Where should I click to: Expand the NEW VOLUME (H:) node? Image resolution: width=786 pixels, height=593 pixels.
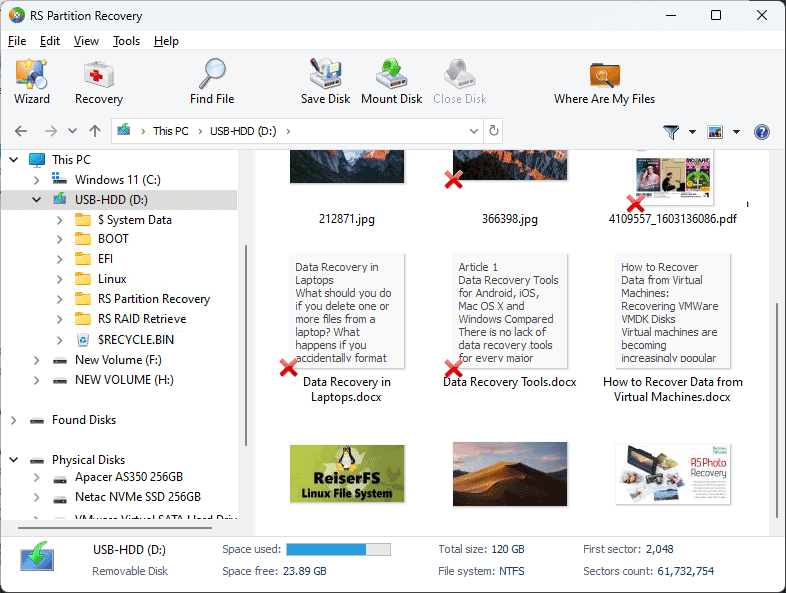point(37,380)
